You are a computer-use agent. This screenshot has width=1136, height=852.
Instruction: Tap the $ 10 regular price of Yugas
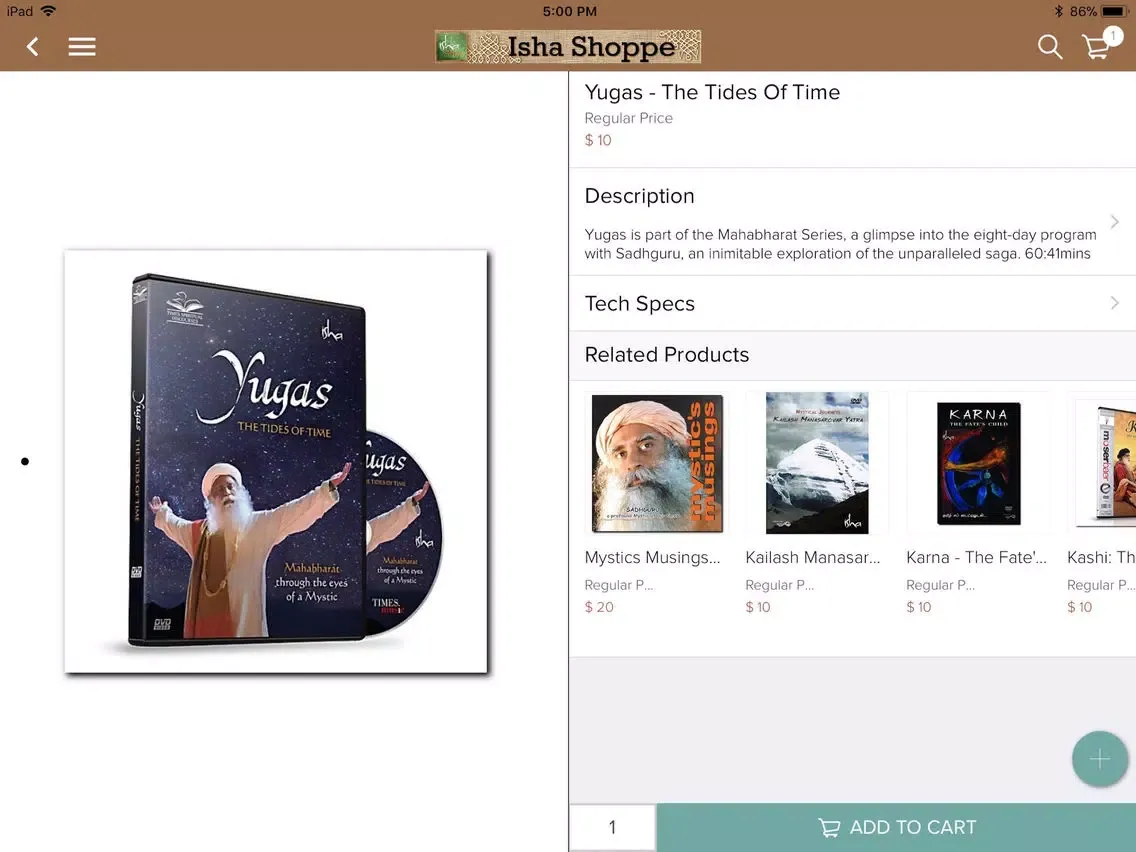[598, 140]
